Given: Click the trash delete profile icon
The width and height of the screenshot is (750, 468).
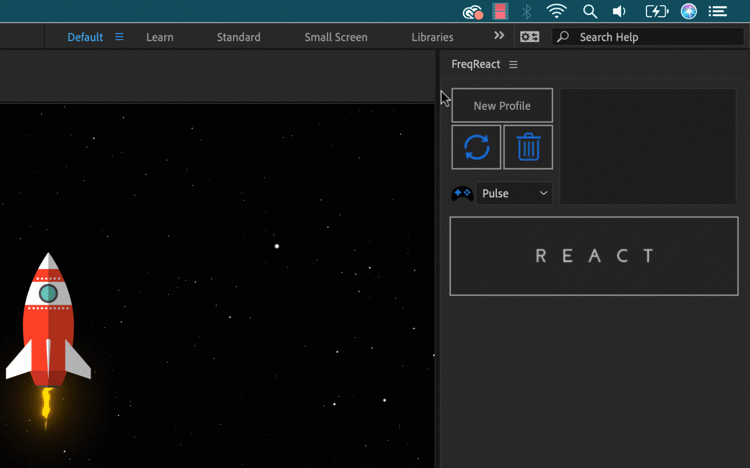Looking at the screenshot, I should click(x=528, y=148).
